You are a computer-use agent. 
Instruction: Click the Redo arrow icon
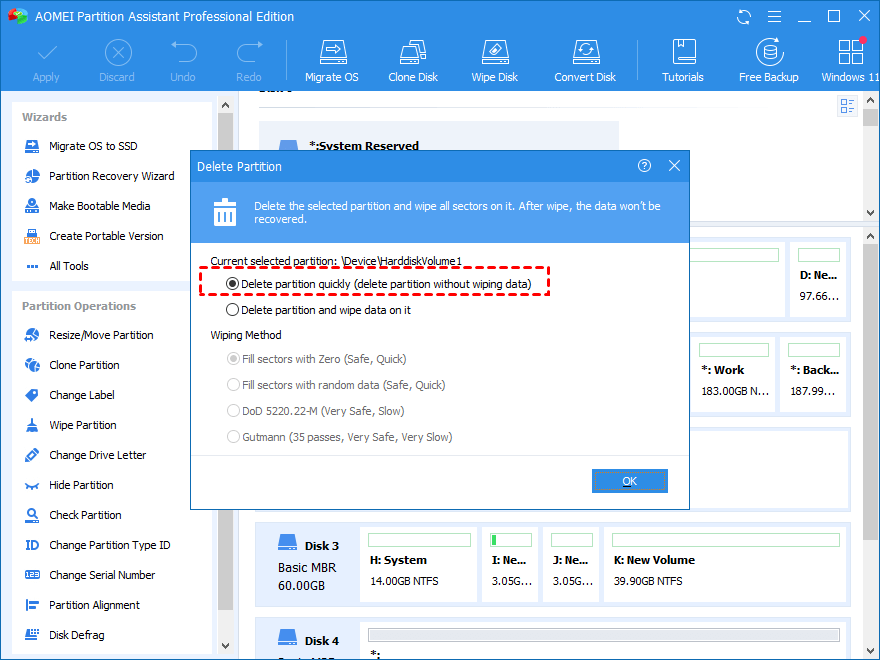(x=249, y=52)
